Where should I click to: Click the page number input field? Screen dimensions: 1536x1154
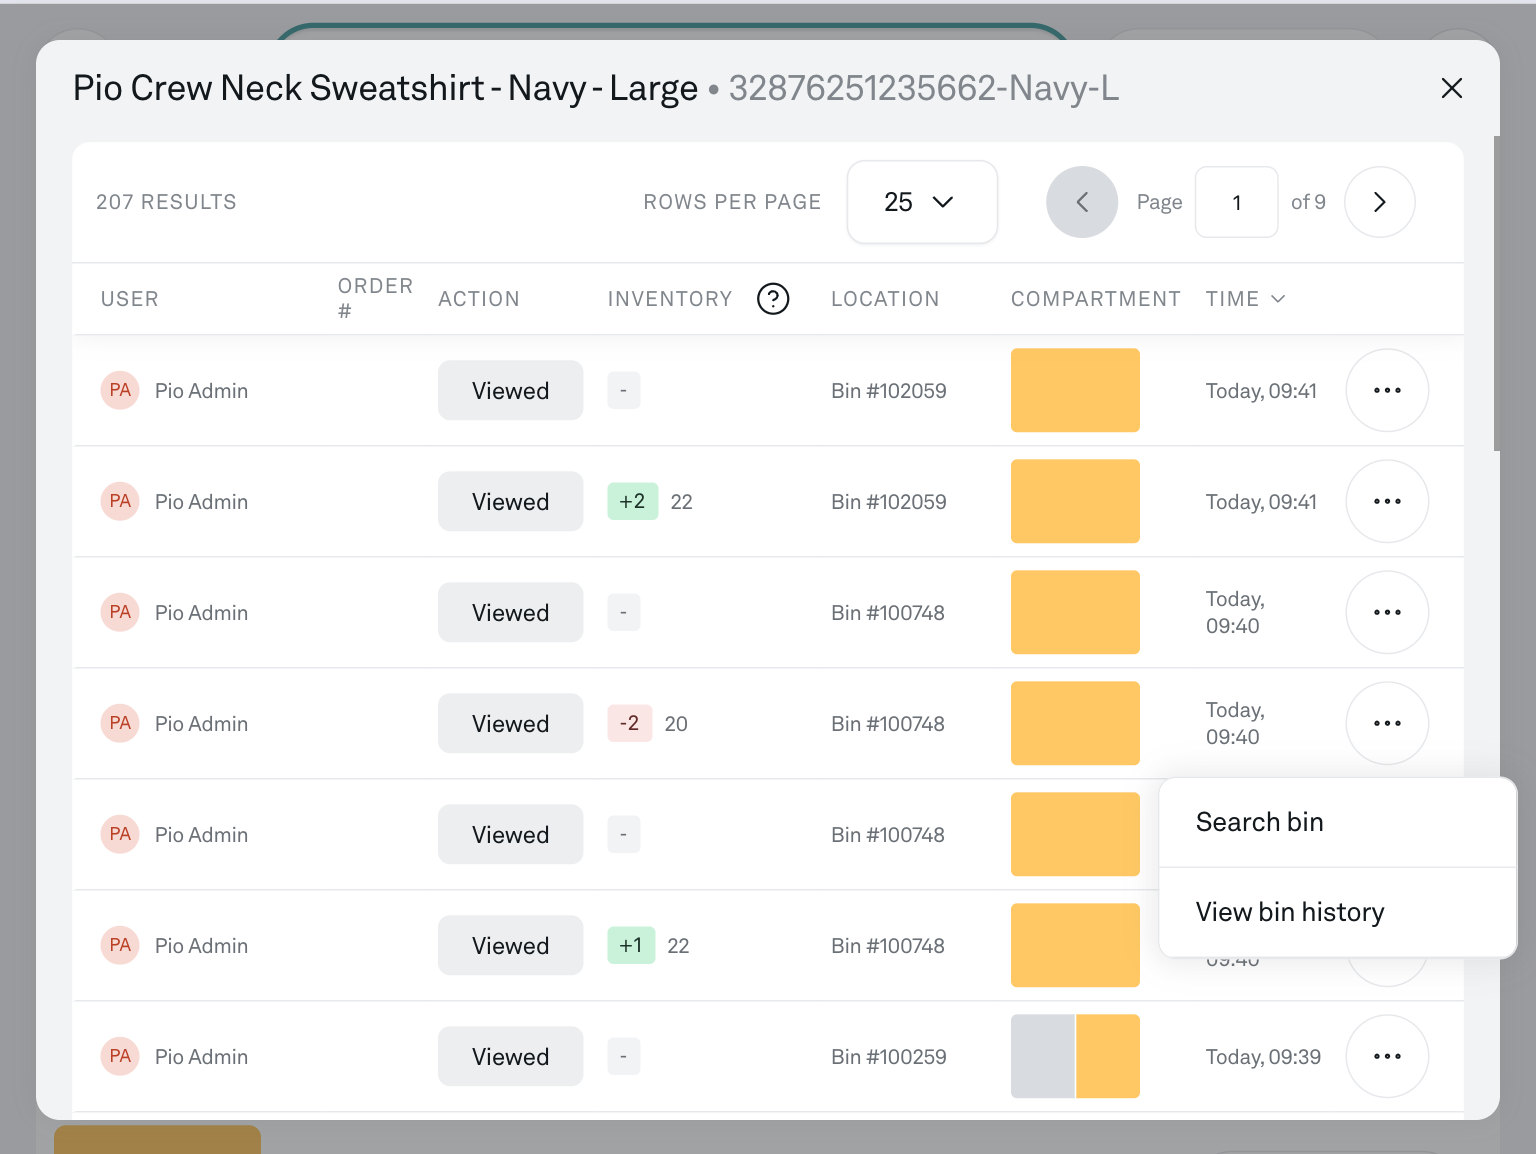click(1236, 202)
